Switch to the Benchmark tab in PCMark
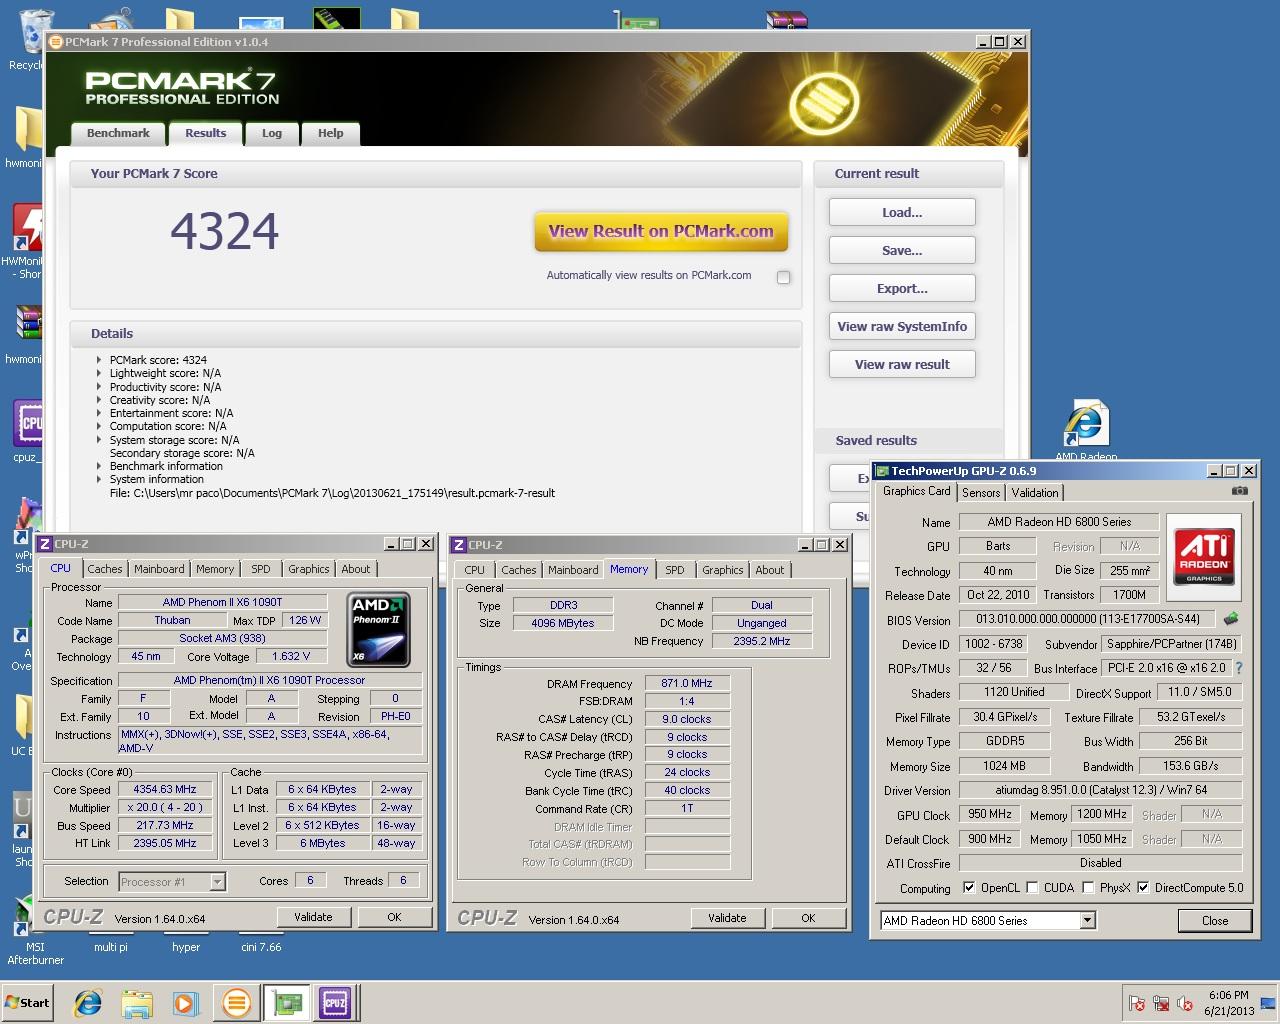The width and height of the screenshot is (1280, 1024). pyautogui.click(x=118, y=134)
